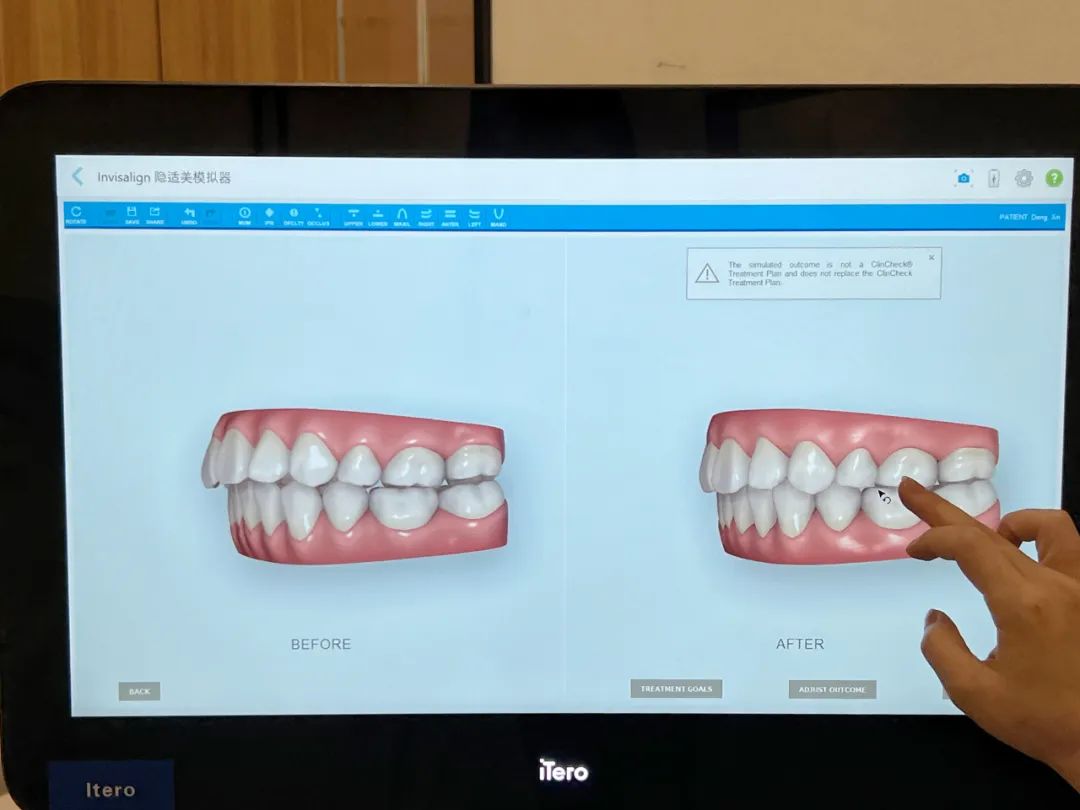The height and width of the screenshot is (810, 1080).
Task: Select the BEFORE teeth model
Action: [355, 486]
